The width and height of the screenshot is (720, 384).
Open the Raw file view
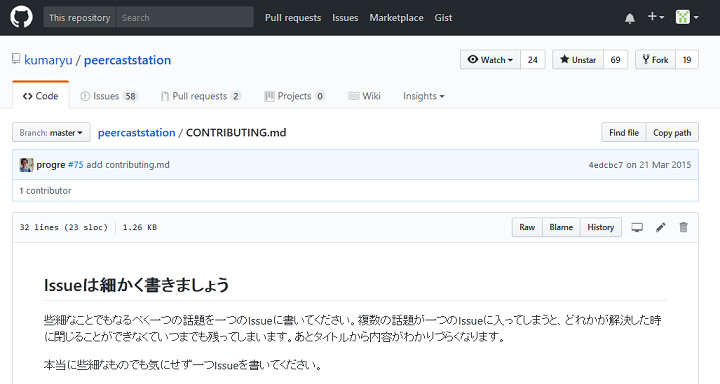point(527,227)
